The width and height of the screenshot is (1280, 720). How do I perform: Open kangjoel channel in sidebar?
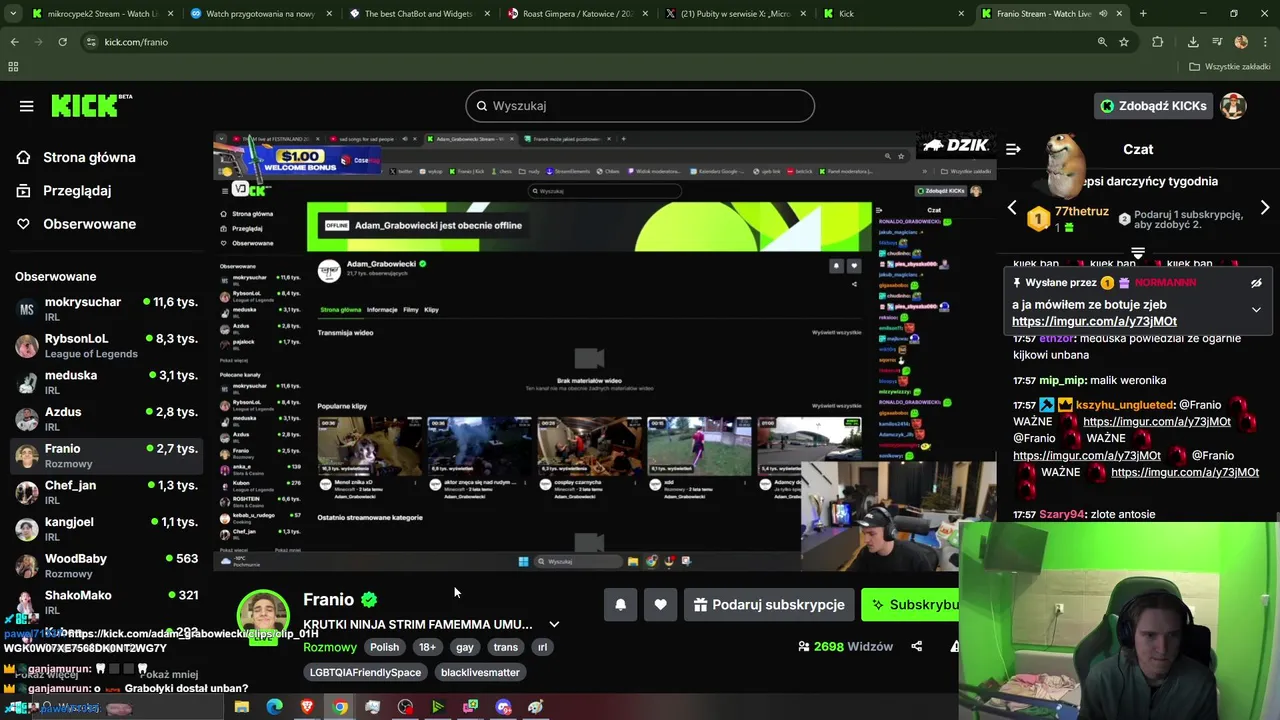pos(106,529)
